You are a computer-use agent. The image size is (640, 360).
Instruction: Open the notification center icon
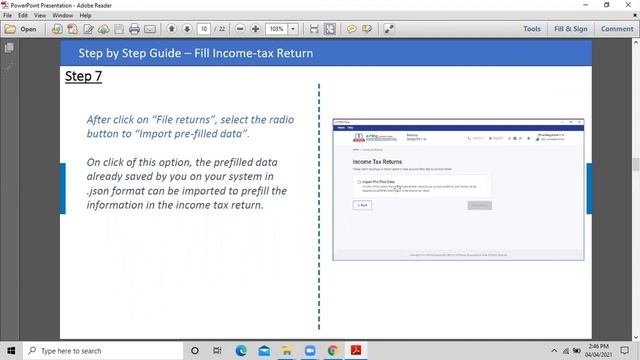[624, 351]
